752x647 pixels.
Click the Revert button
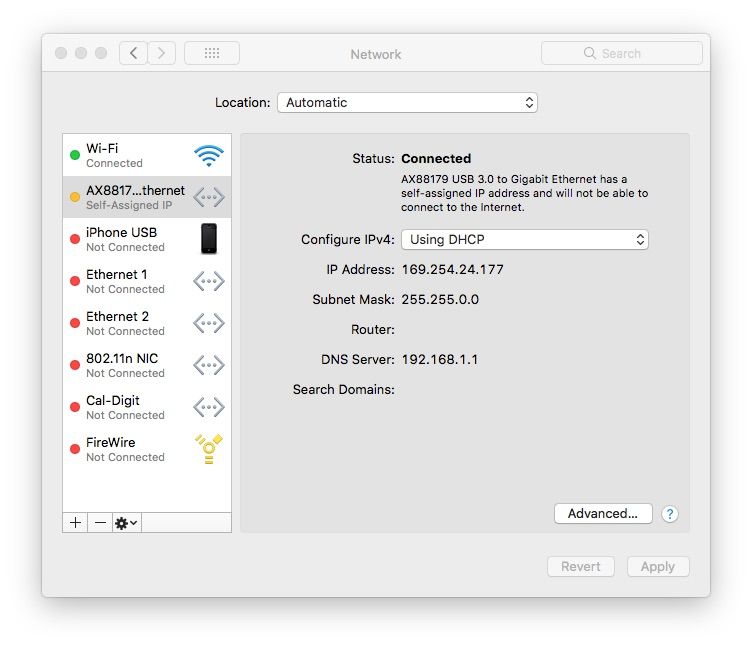pos(580,567)
